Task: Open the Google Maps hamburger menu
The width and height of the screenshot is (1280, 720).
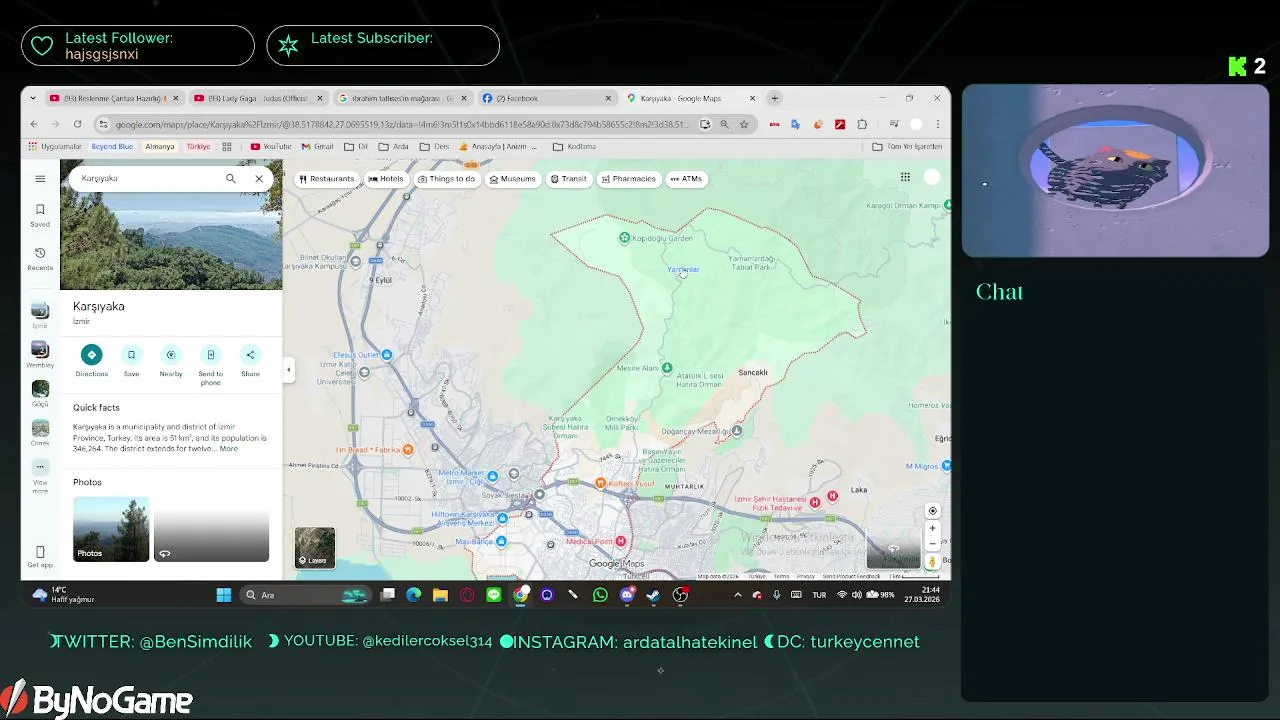Action: 40,179
